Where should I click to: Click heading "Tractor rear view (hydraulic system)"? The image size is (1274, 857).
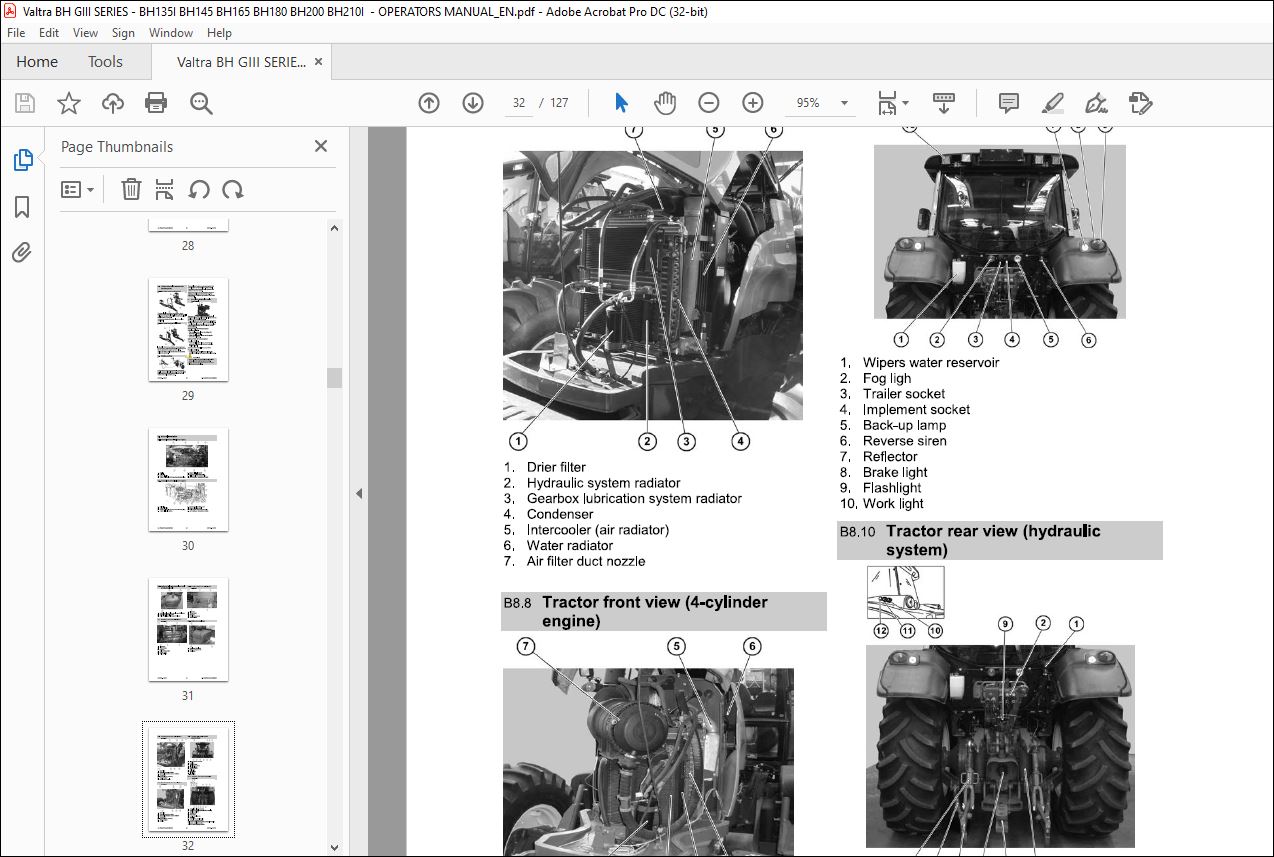993,540
